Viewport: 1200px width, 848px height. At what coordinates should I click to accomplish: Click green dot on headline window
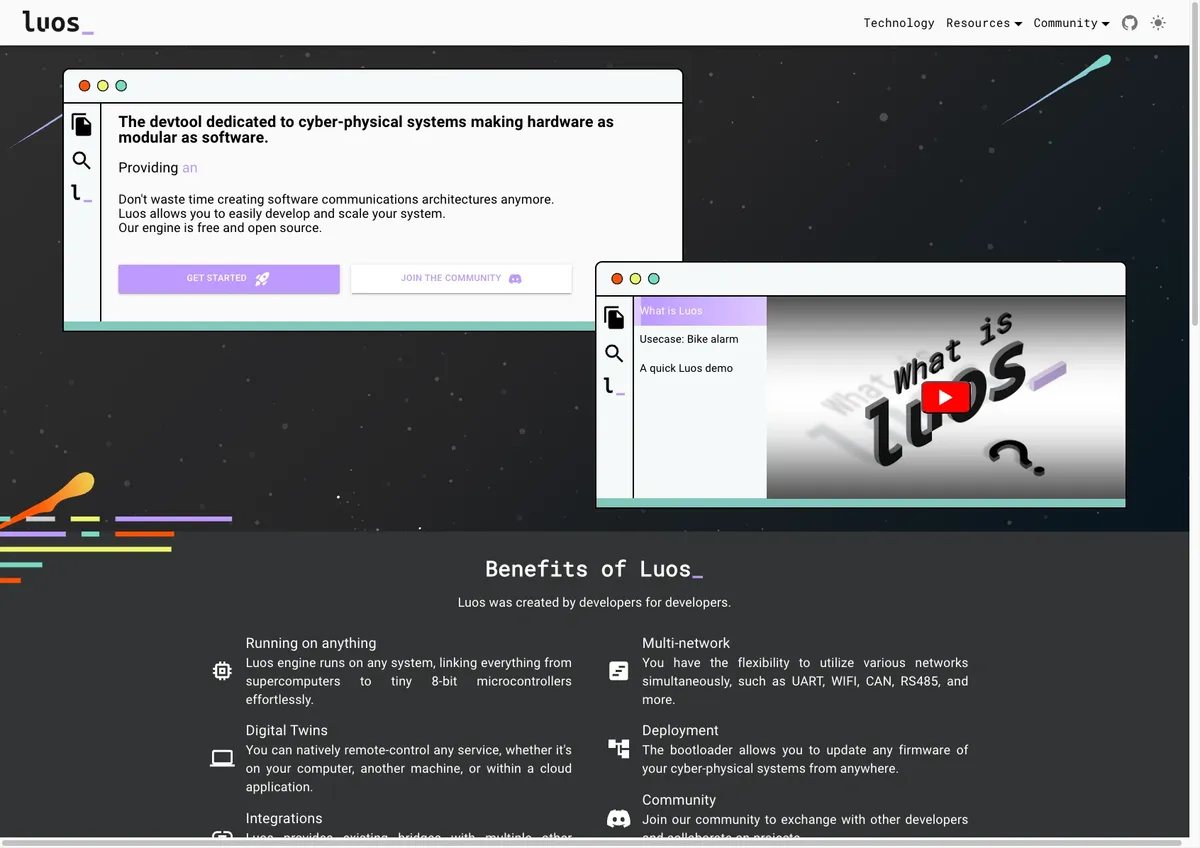pos(121,86)
